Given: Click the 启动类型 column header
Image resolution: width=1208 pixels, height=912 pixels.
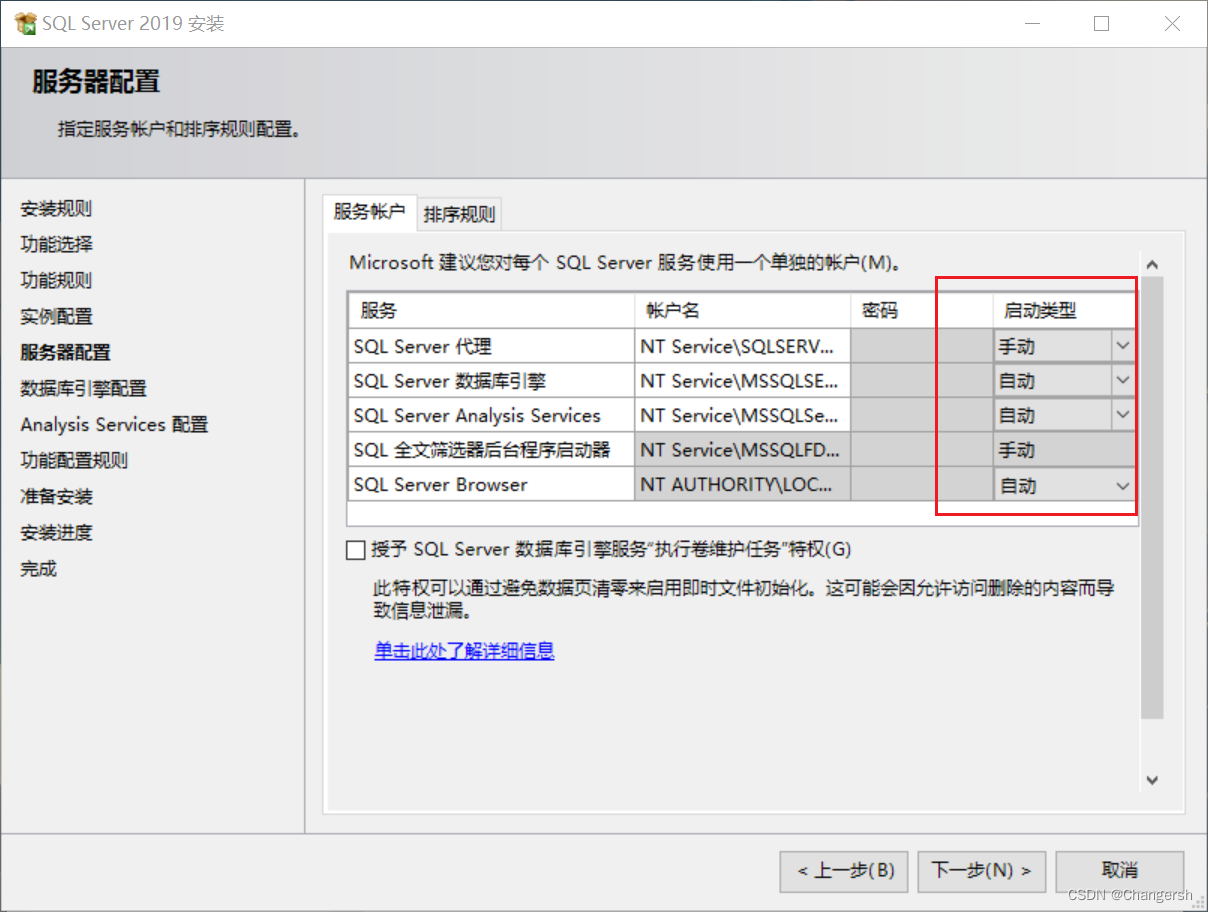Looking at the screenshot, I should click(x=1065, y=311).
